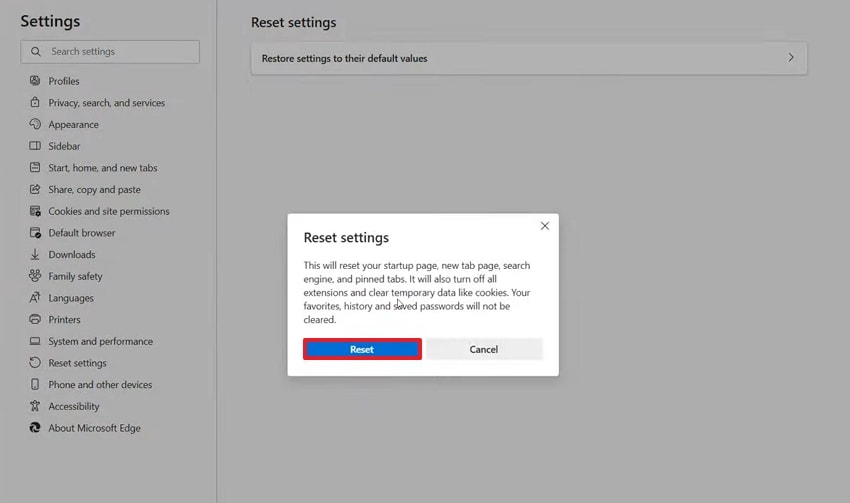Viewport: 850px width, 503px height.
Task: Click the Appearance palette icon
Action: (35, 124)
